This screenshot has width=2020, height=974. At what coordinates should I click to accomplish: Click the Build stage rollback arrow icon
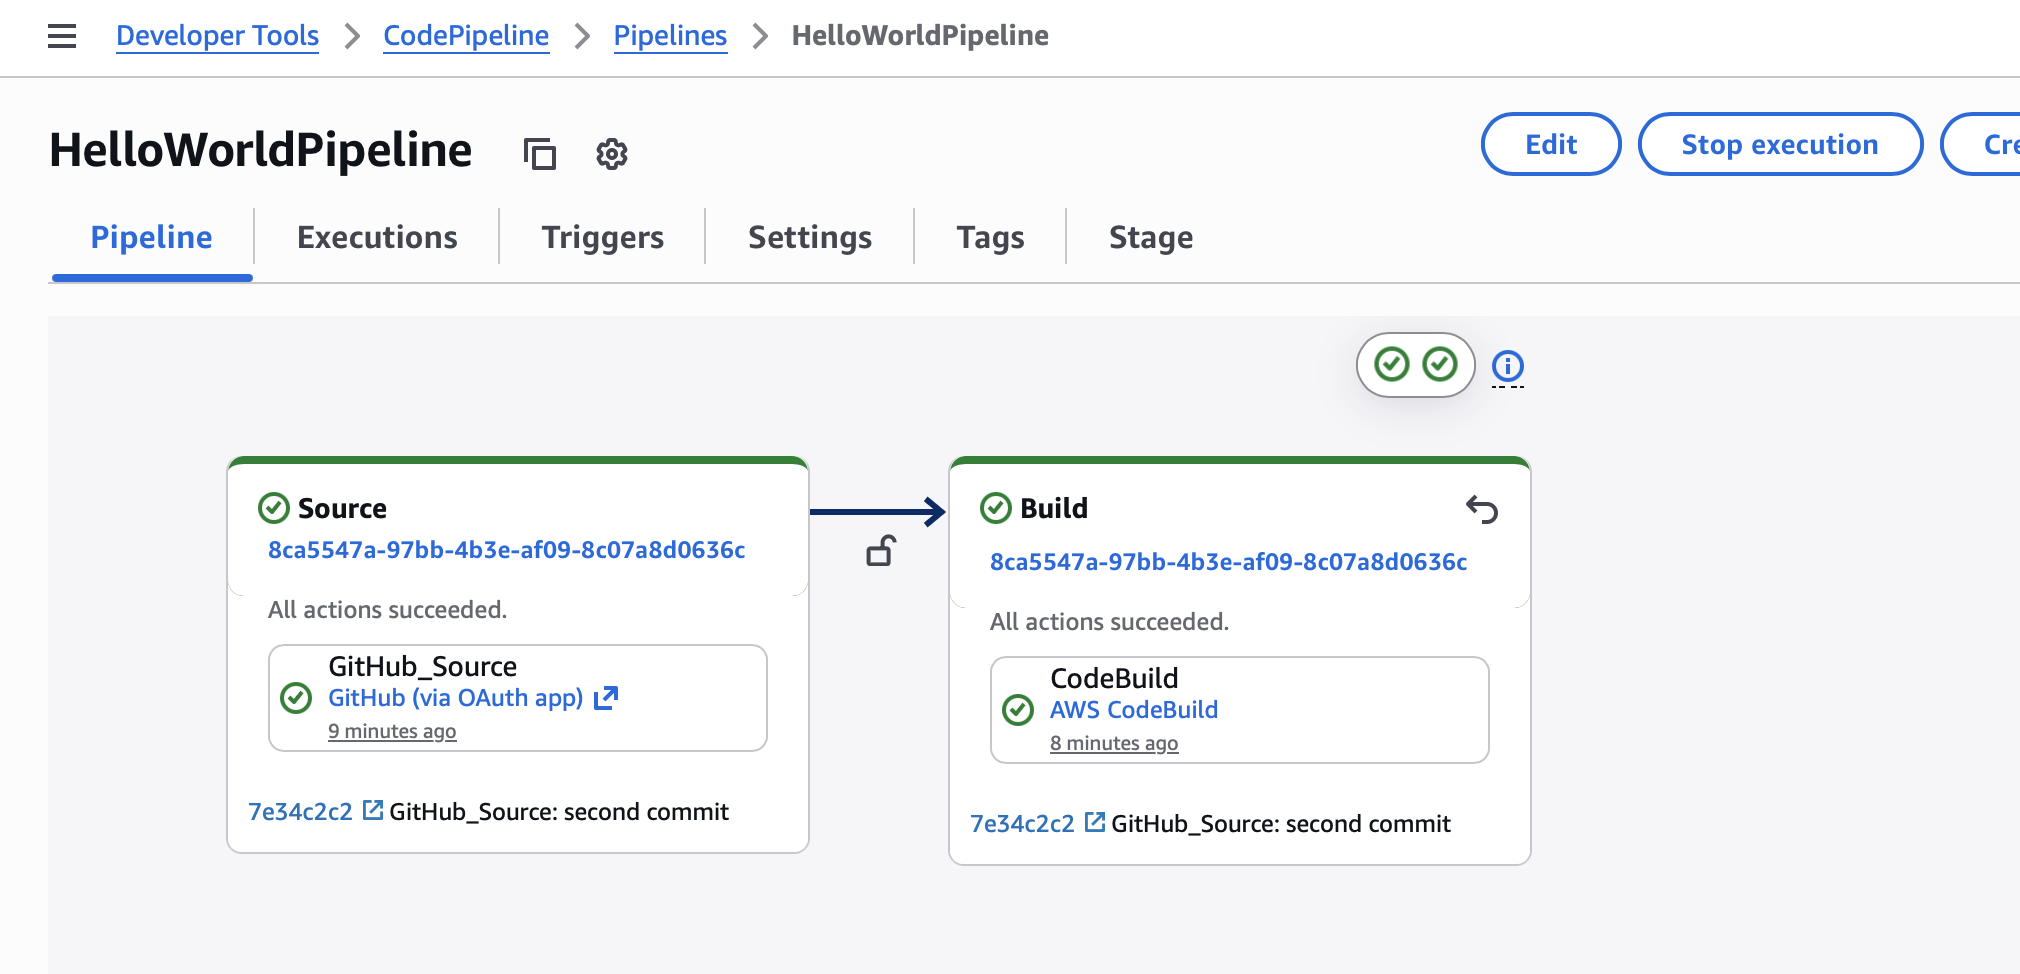pos(1482,510)
